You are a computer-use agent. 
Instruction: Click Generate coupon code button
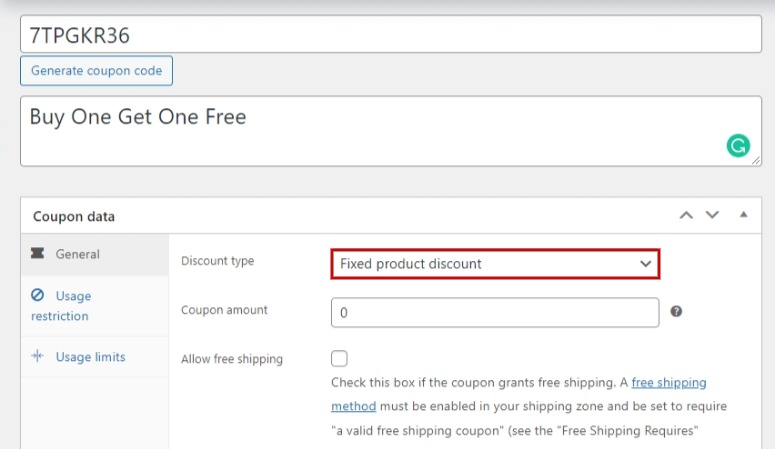point(96,71)
